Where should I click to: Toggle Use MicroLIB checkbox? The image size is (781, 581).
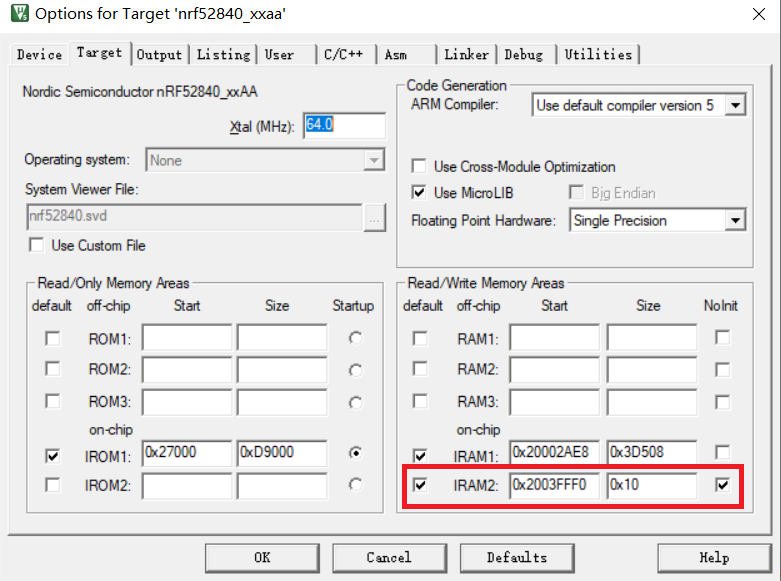(x=419, y=192)
